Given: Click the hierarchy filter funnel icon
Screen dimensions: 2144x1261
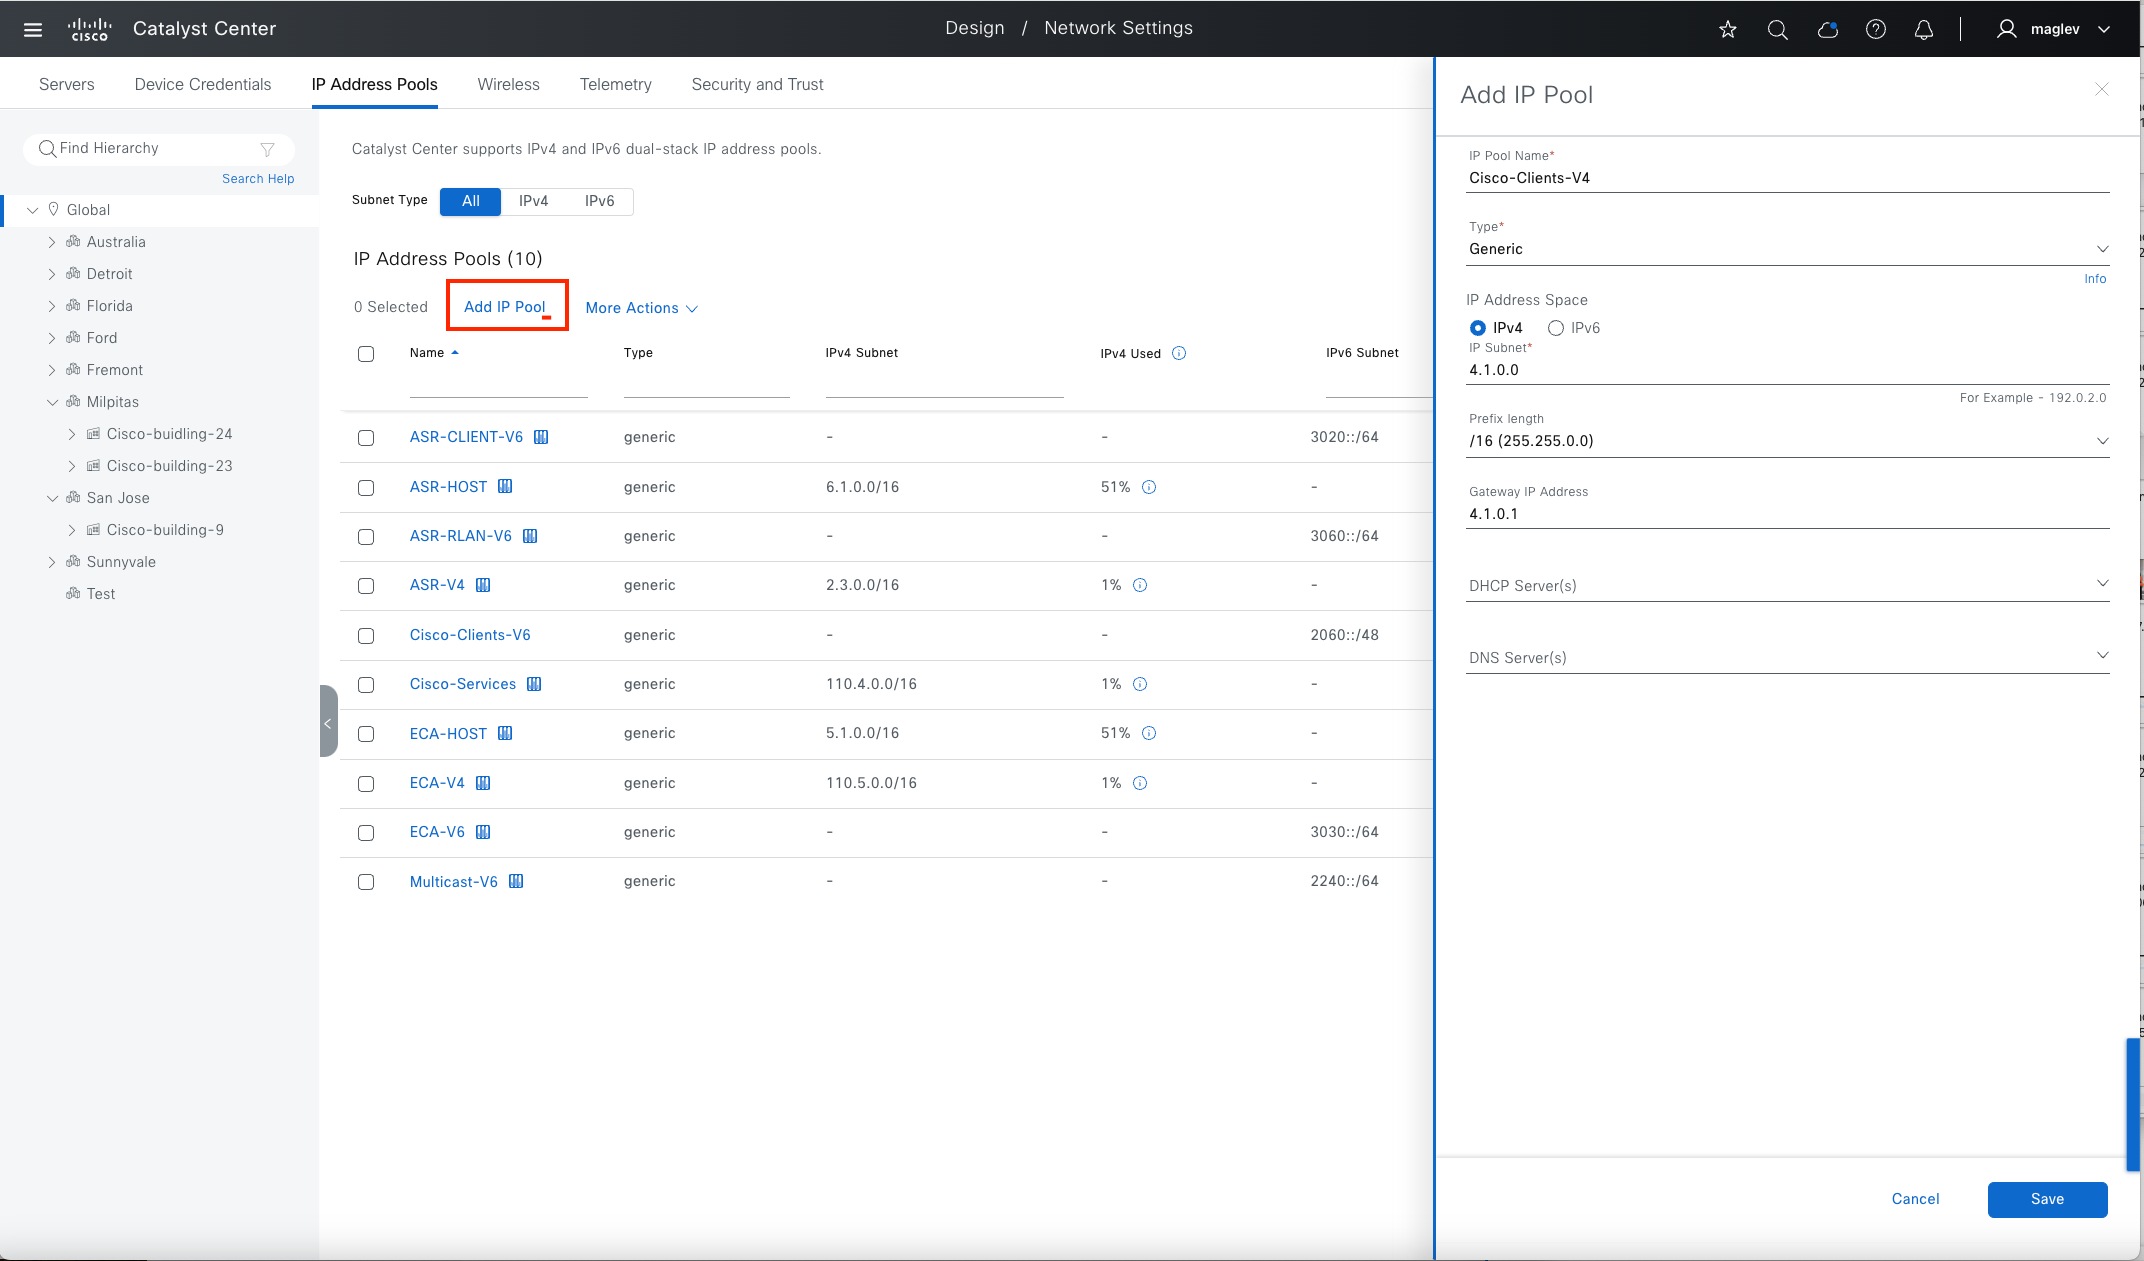Looking at the screenshot, I should click(267, 149).
